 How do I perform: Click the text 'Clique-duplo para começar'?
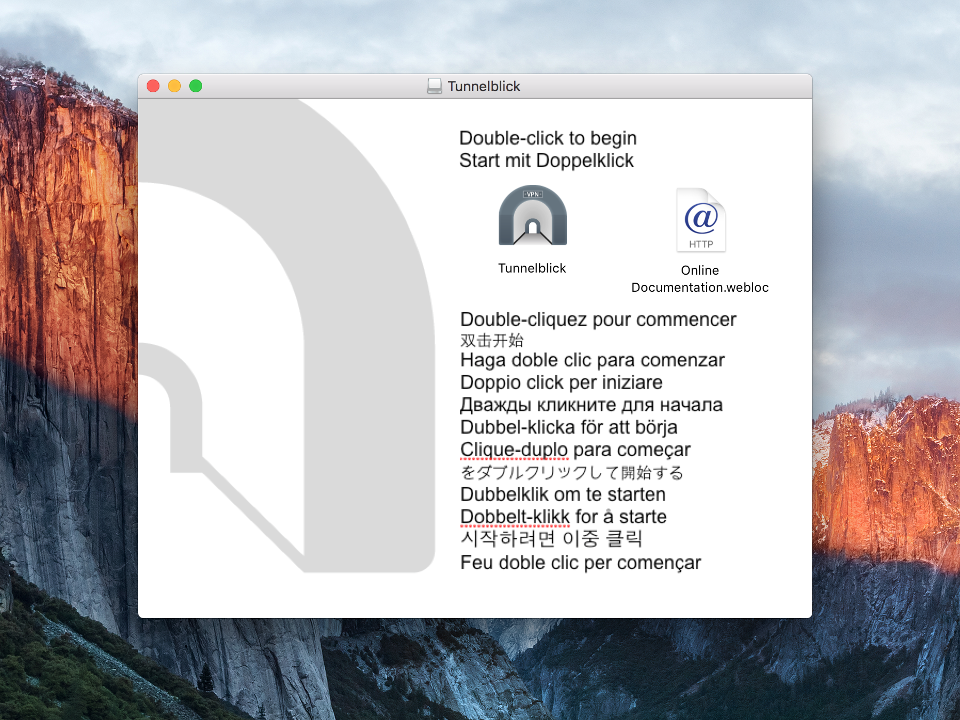tap(576, 450)
